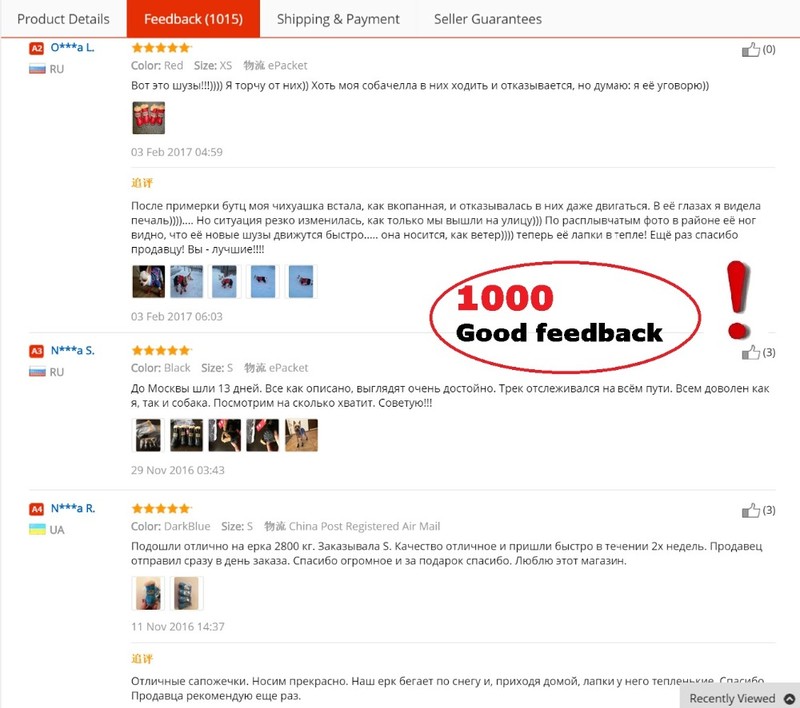Open reviewer profile O***a L.
Viewport: 800px width, 708px height.
[72, 47]
